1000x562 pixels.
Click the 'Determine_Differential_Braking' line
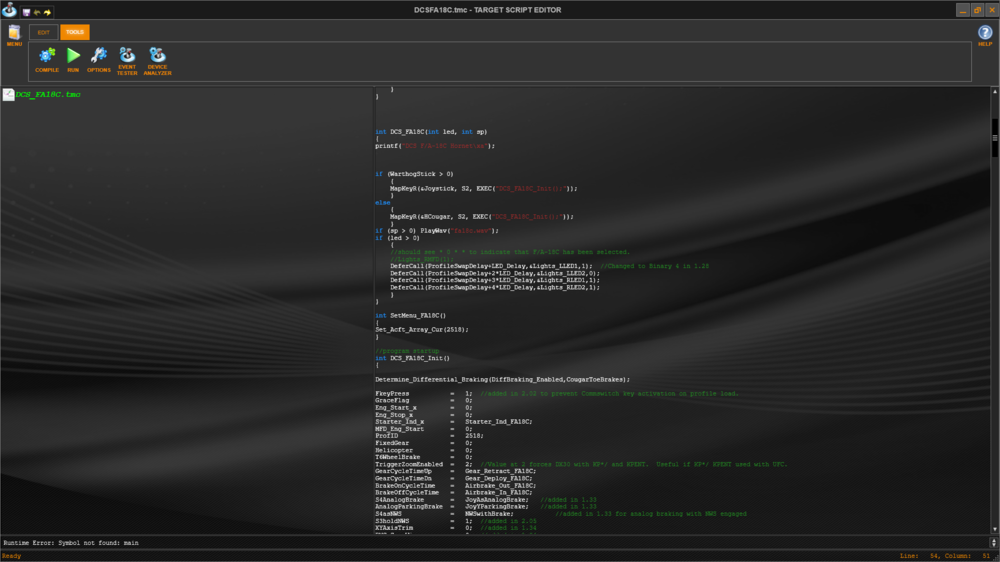point(503,380)
